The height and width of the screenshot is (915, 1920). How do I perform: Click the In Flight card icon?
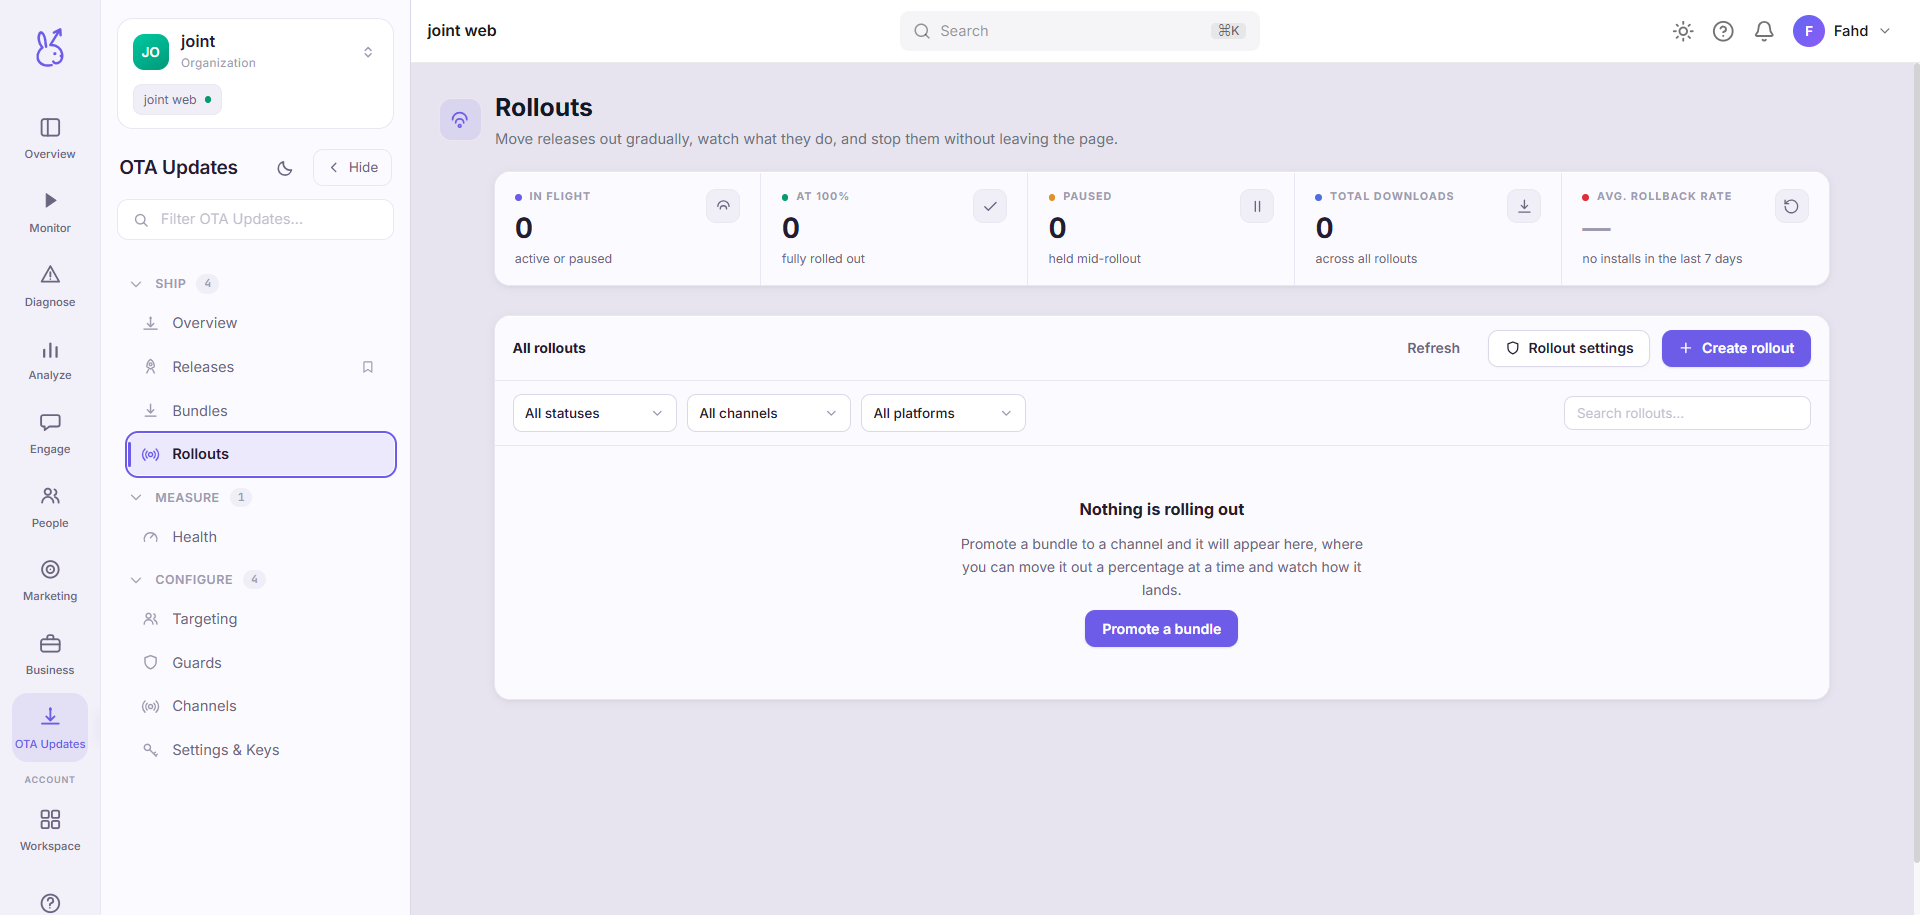pos(723,206)
